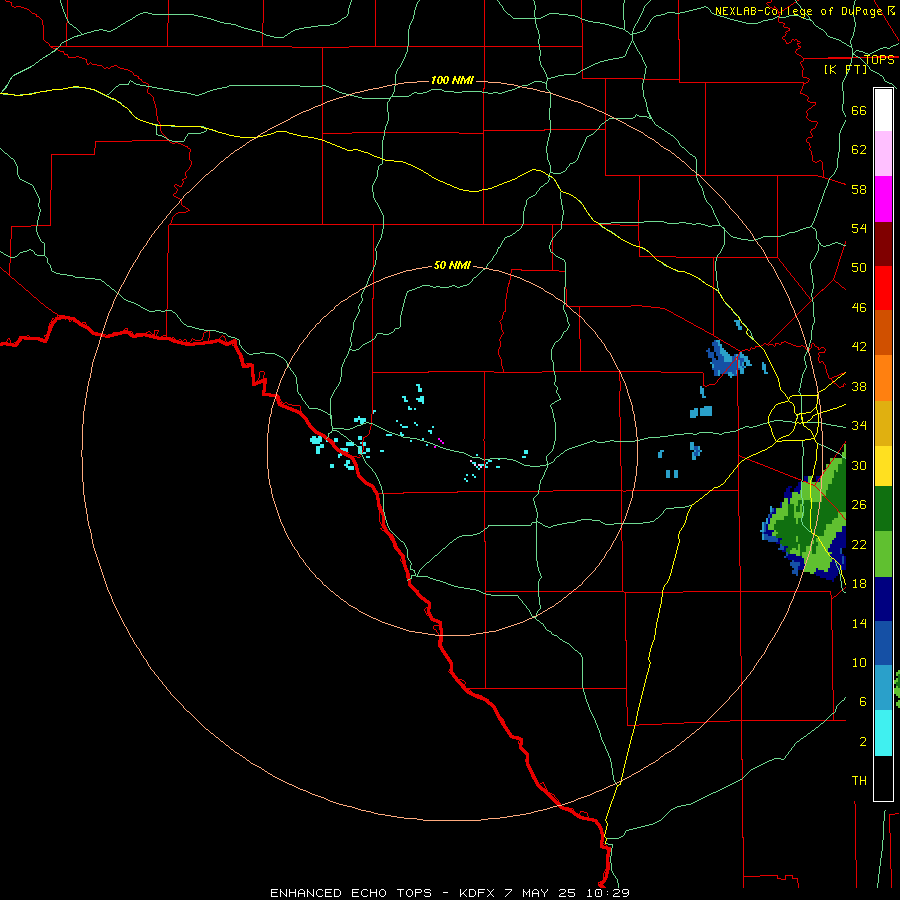Click the legend value 58
Image resolution: width=900 pixels, height=900 pixels.
[x=859, y=189]
